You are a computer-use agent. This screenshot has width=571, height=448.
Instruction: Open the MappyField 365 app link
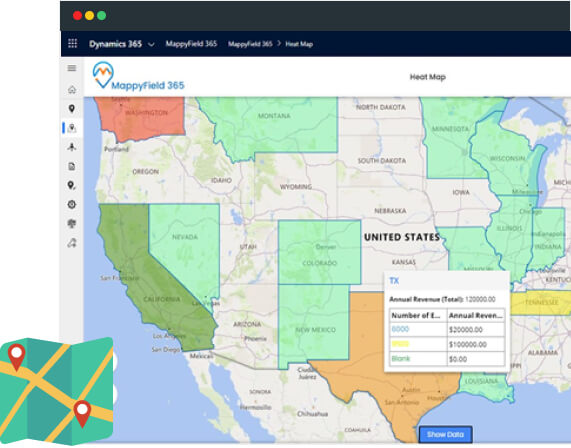[x=191, y=44]
